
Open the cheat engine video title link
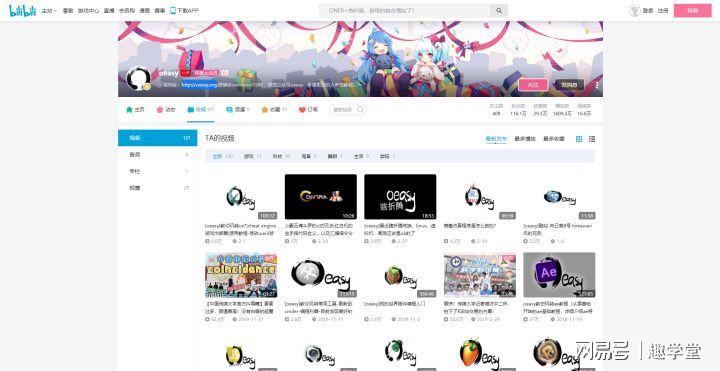tap(241, 229)
